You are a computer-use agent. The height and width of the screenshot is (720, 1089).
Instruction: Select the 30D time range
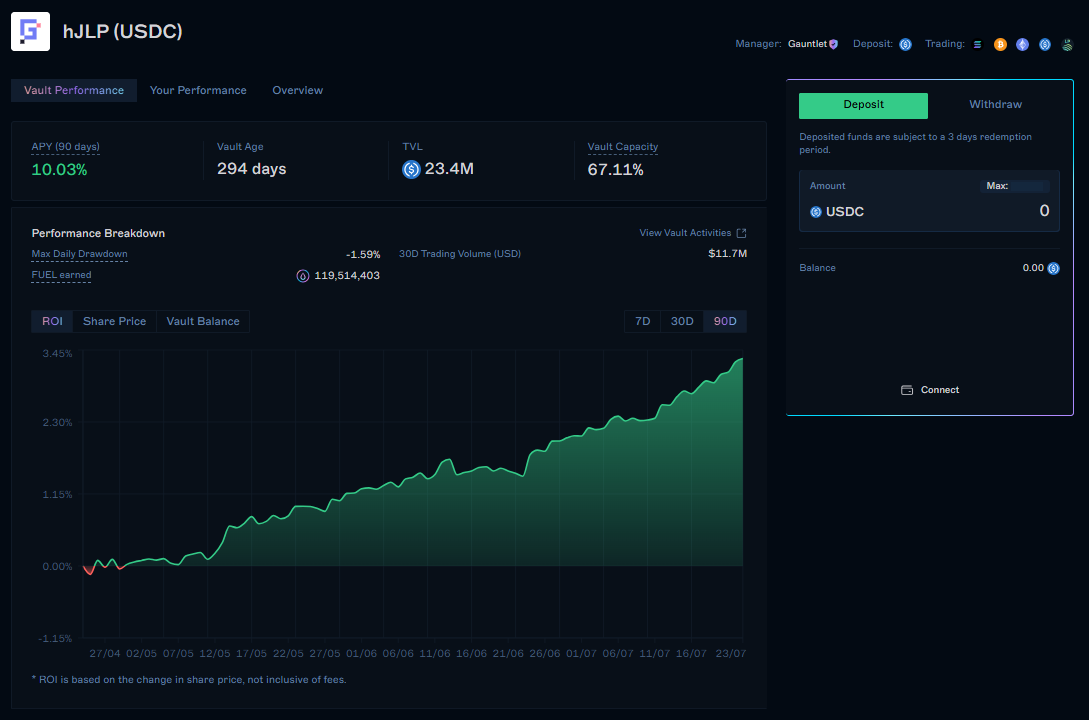682,321
